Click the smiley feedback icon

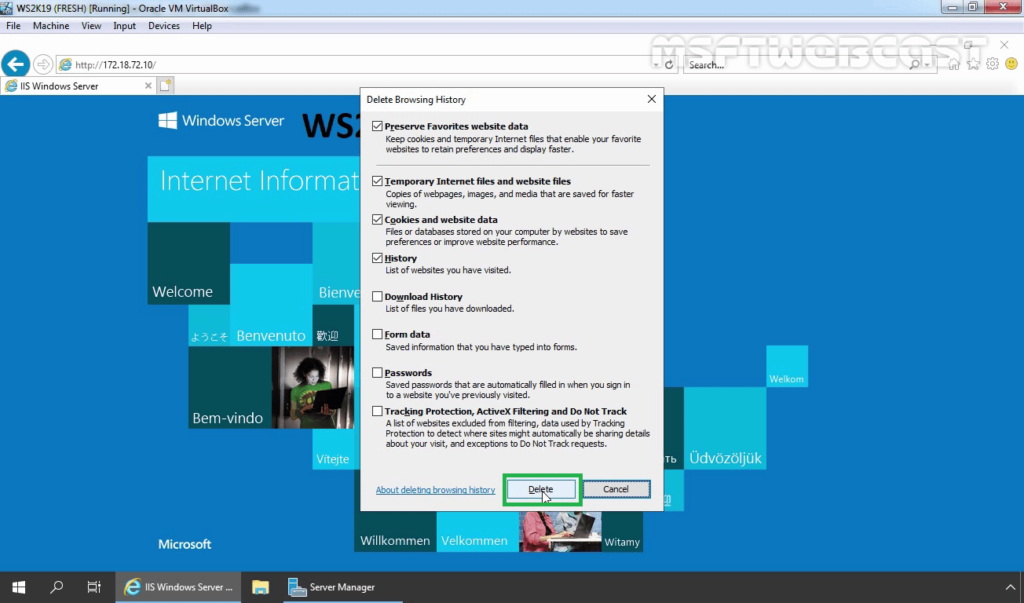click(1012, 64)
